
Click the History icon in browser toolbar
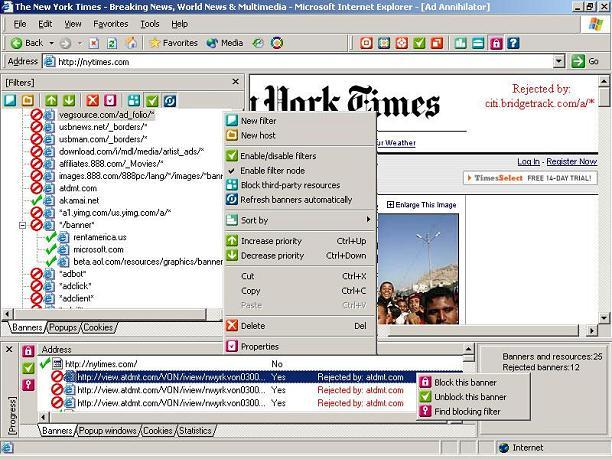coord(258,43)
